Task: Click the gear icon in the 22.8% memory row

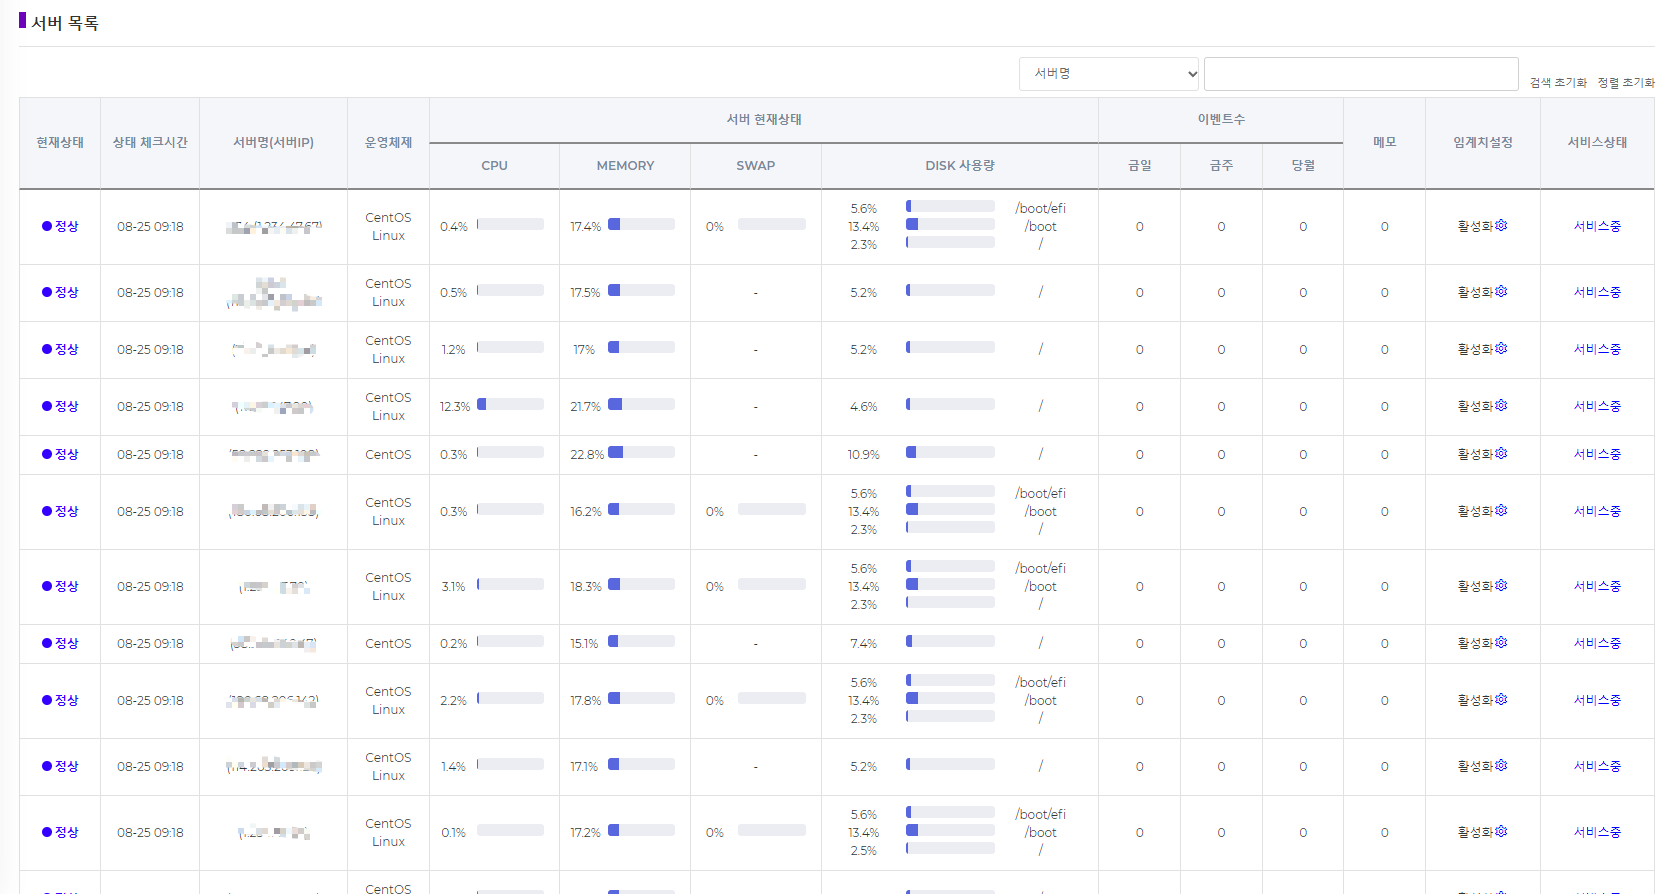Action: [1501, 454]
